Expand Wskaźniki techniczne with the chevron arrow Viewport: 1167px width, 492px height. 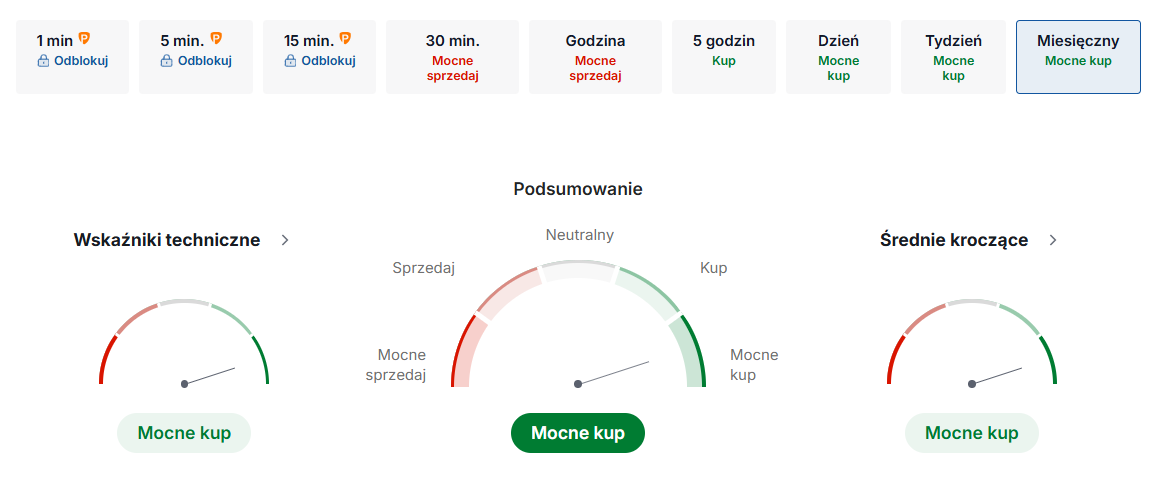click(285, 240)
